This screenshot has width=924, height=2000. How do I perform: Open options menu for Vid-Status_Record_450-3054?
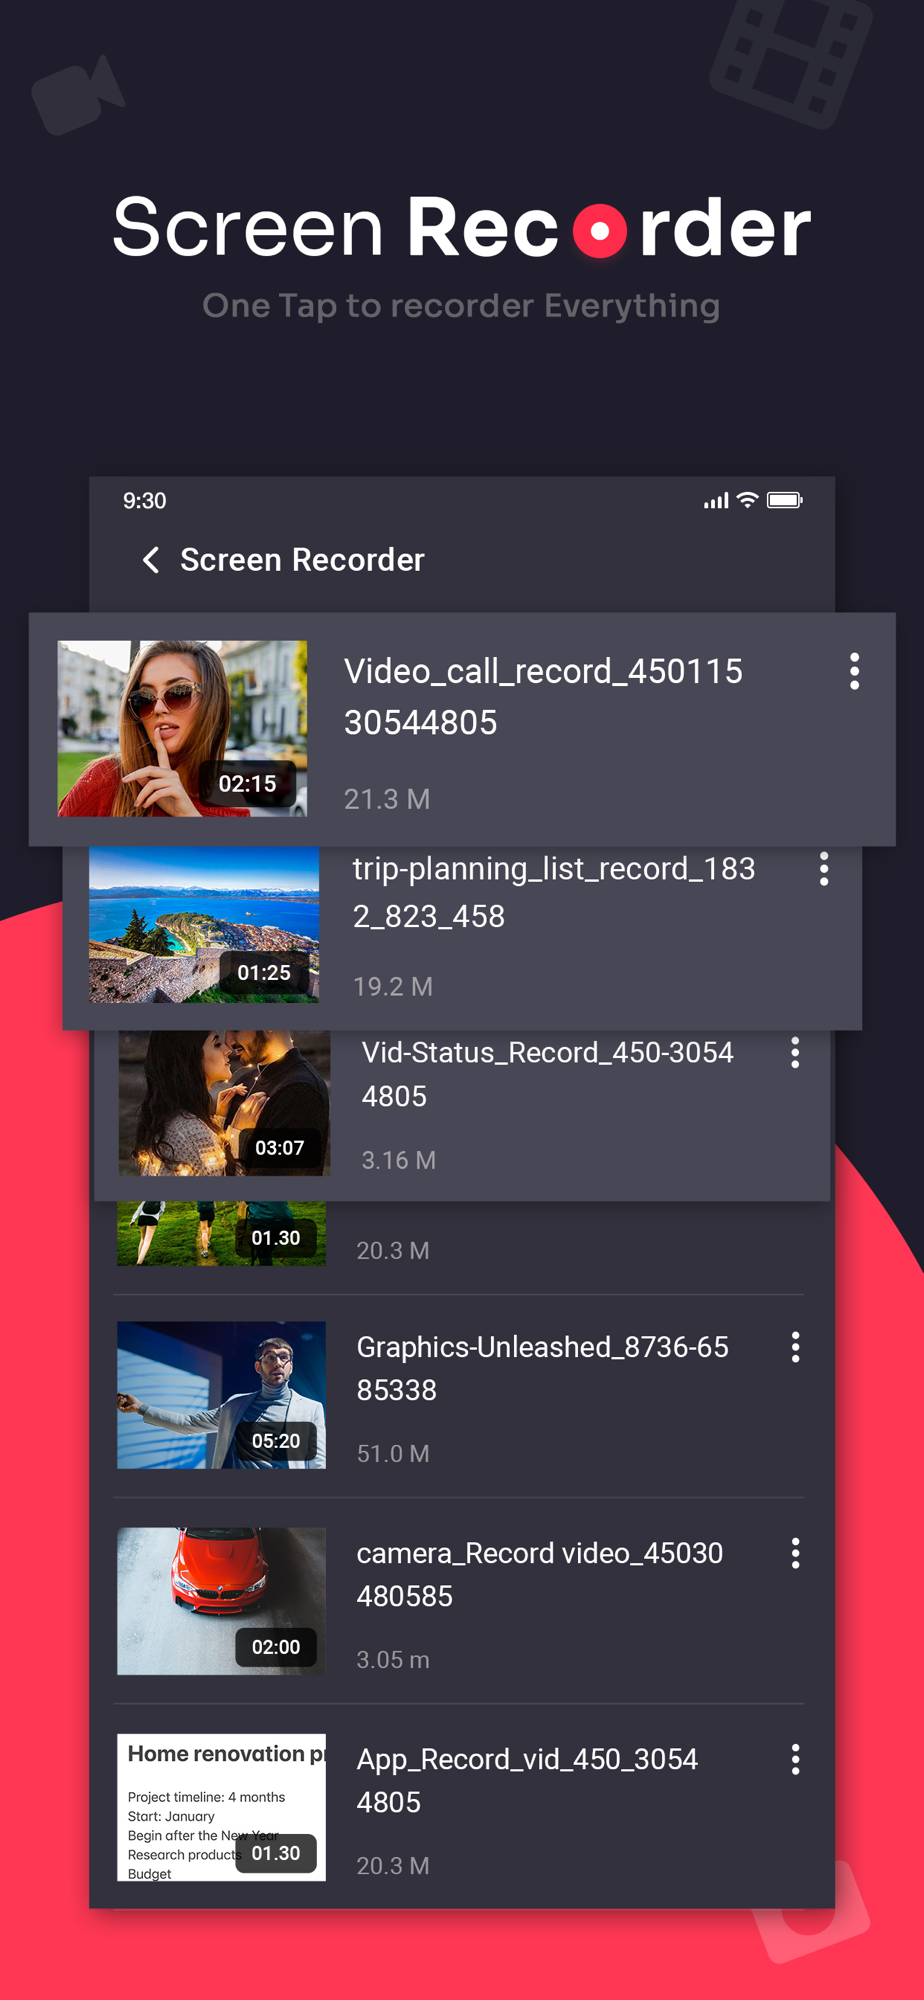pyautogui.click(x=795, y=1052)
